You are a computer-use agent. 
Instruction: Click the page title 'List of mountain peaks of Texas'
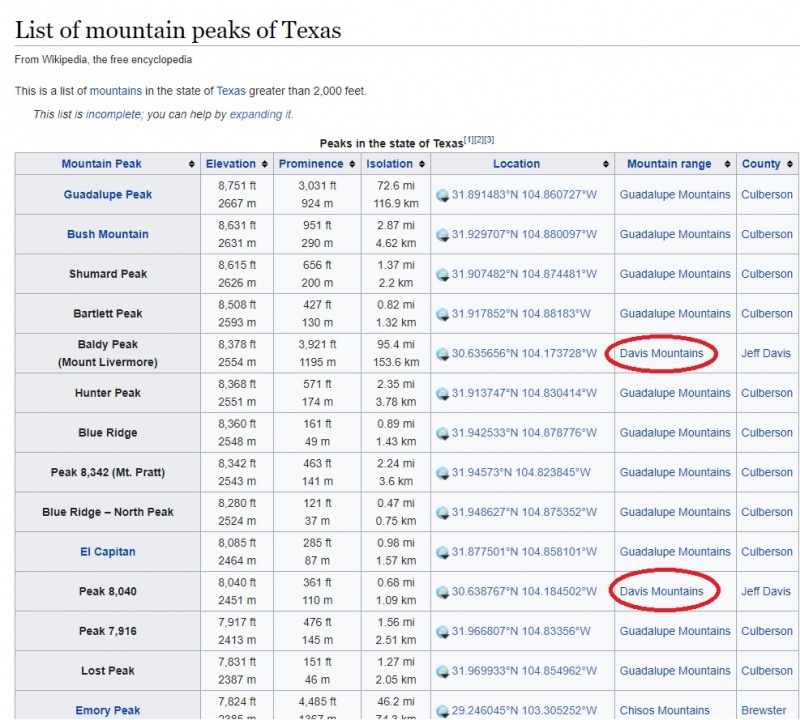178,30
